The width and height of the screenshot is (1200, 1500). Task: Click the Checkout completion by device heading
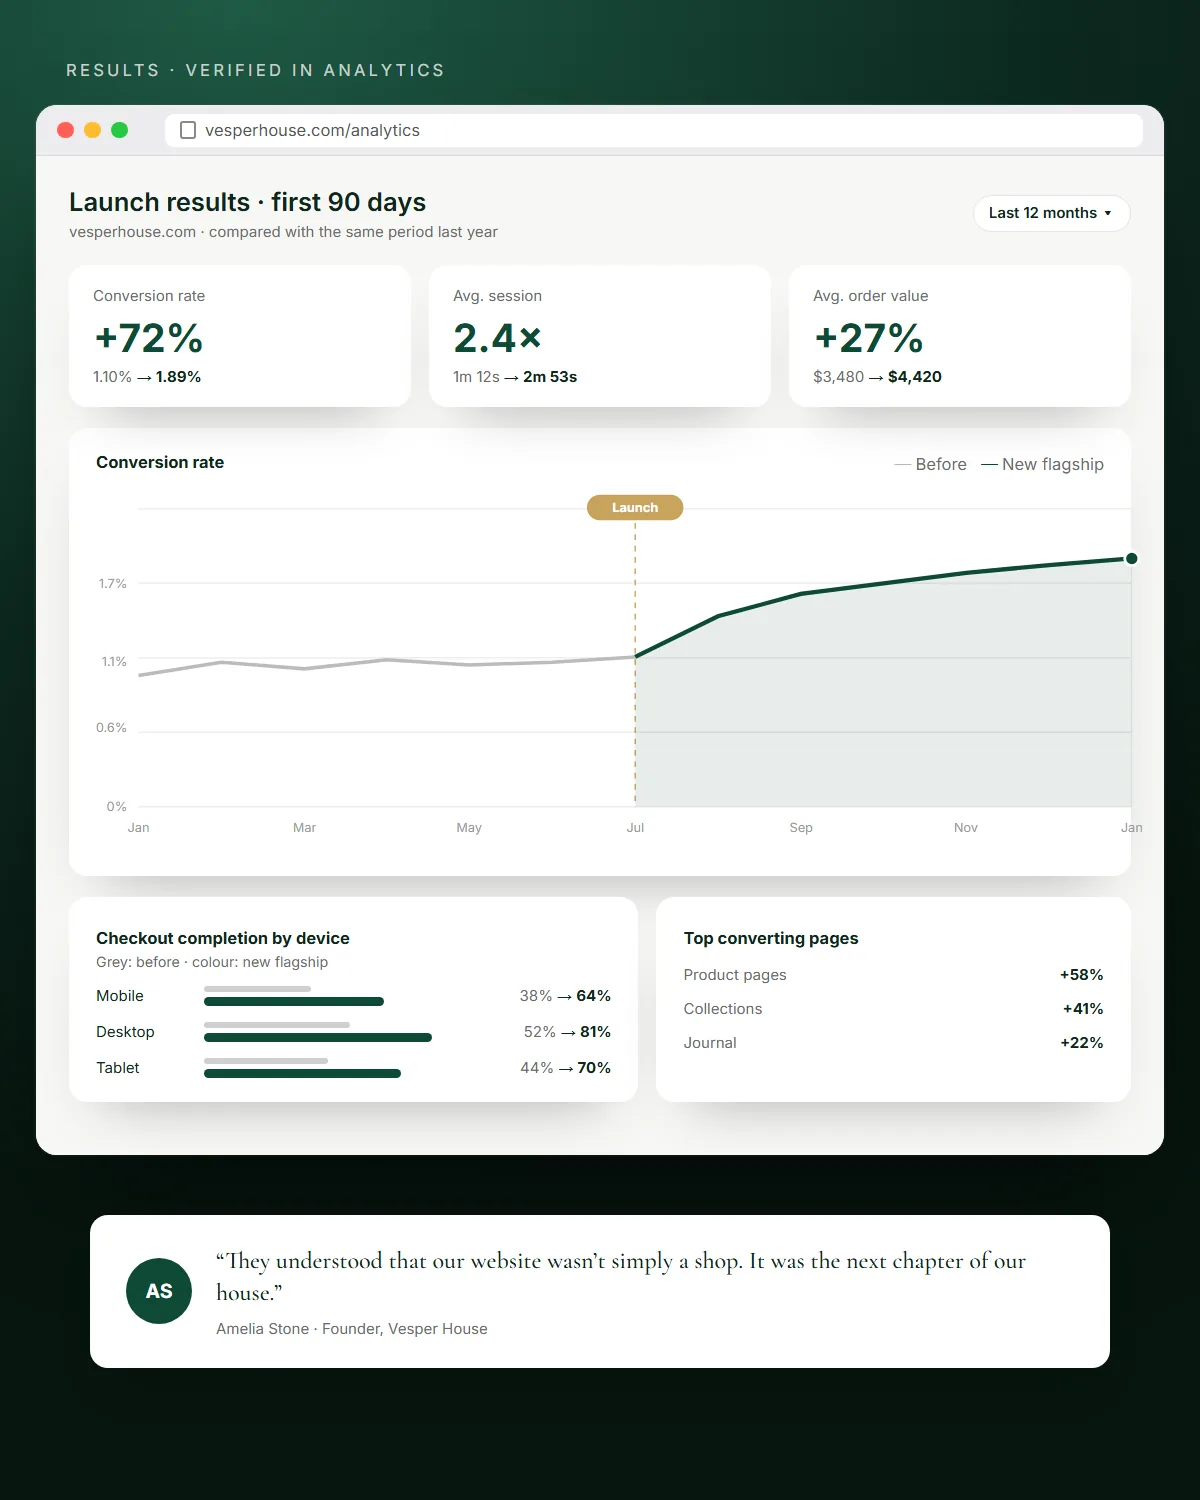tap(223, 938)
